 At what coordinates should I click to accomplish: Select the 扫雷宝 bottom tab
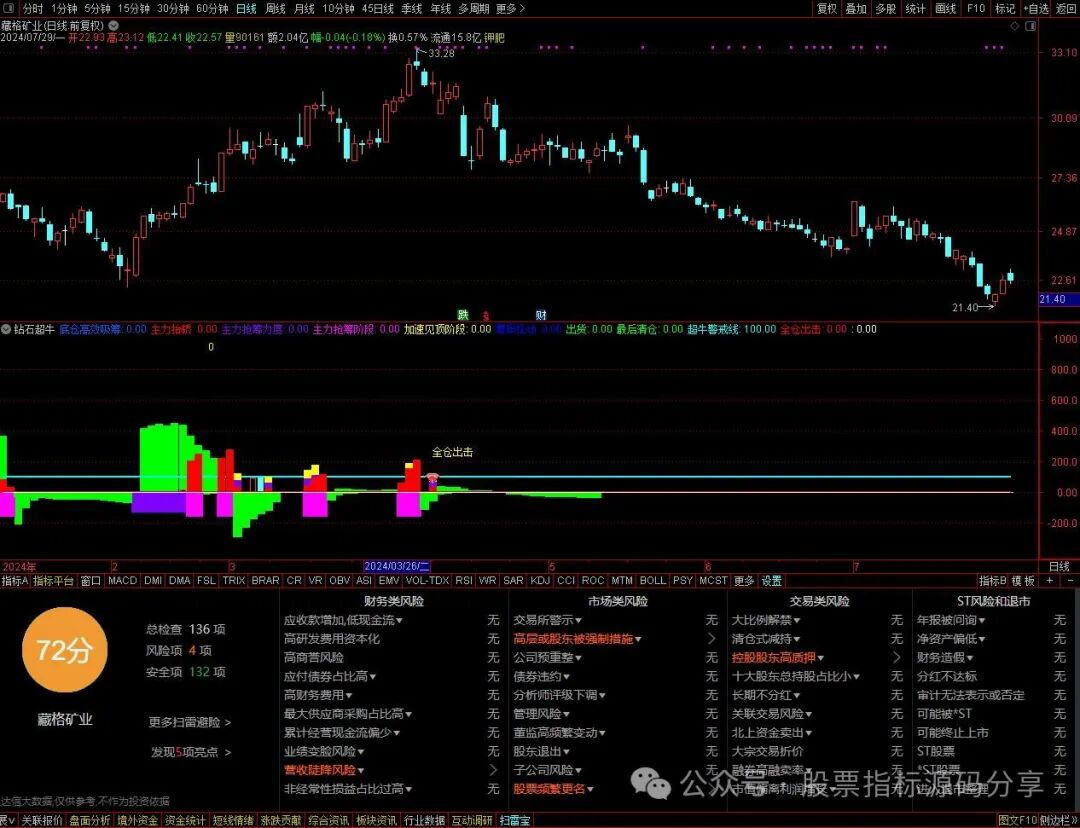coord(515,820)
